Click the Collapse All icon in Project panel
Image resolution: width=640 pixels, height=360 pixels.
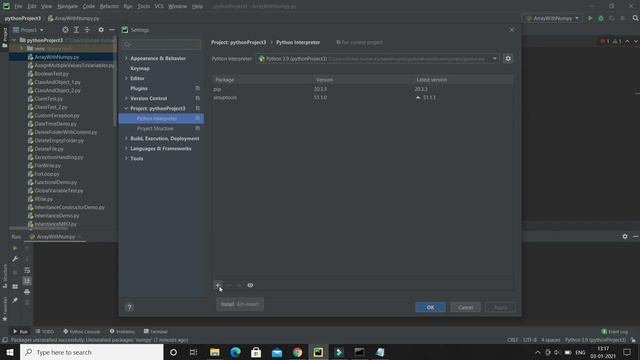87,30
